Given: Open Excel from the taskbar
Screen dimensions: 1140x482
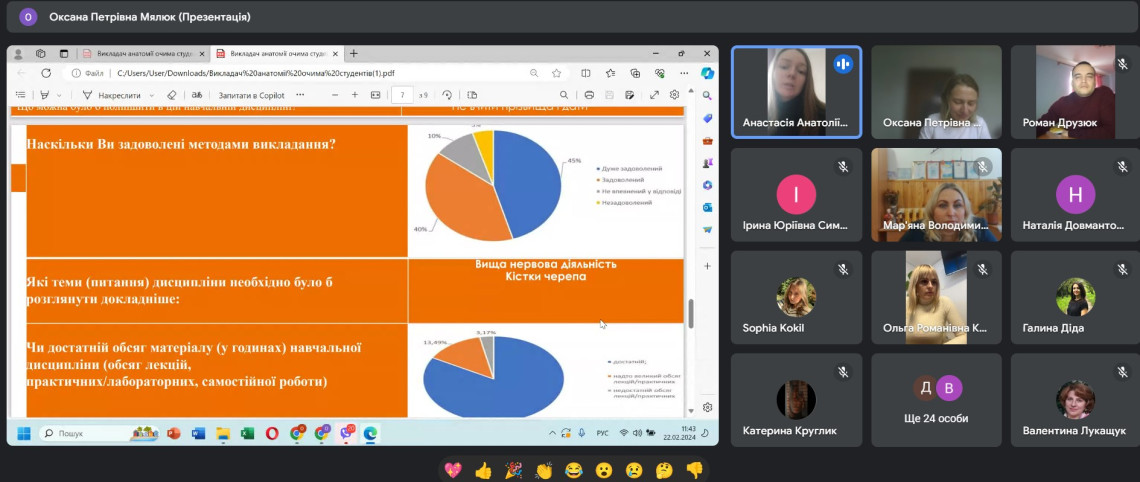Looking at the screenshot, I should tap(247, 433).
